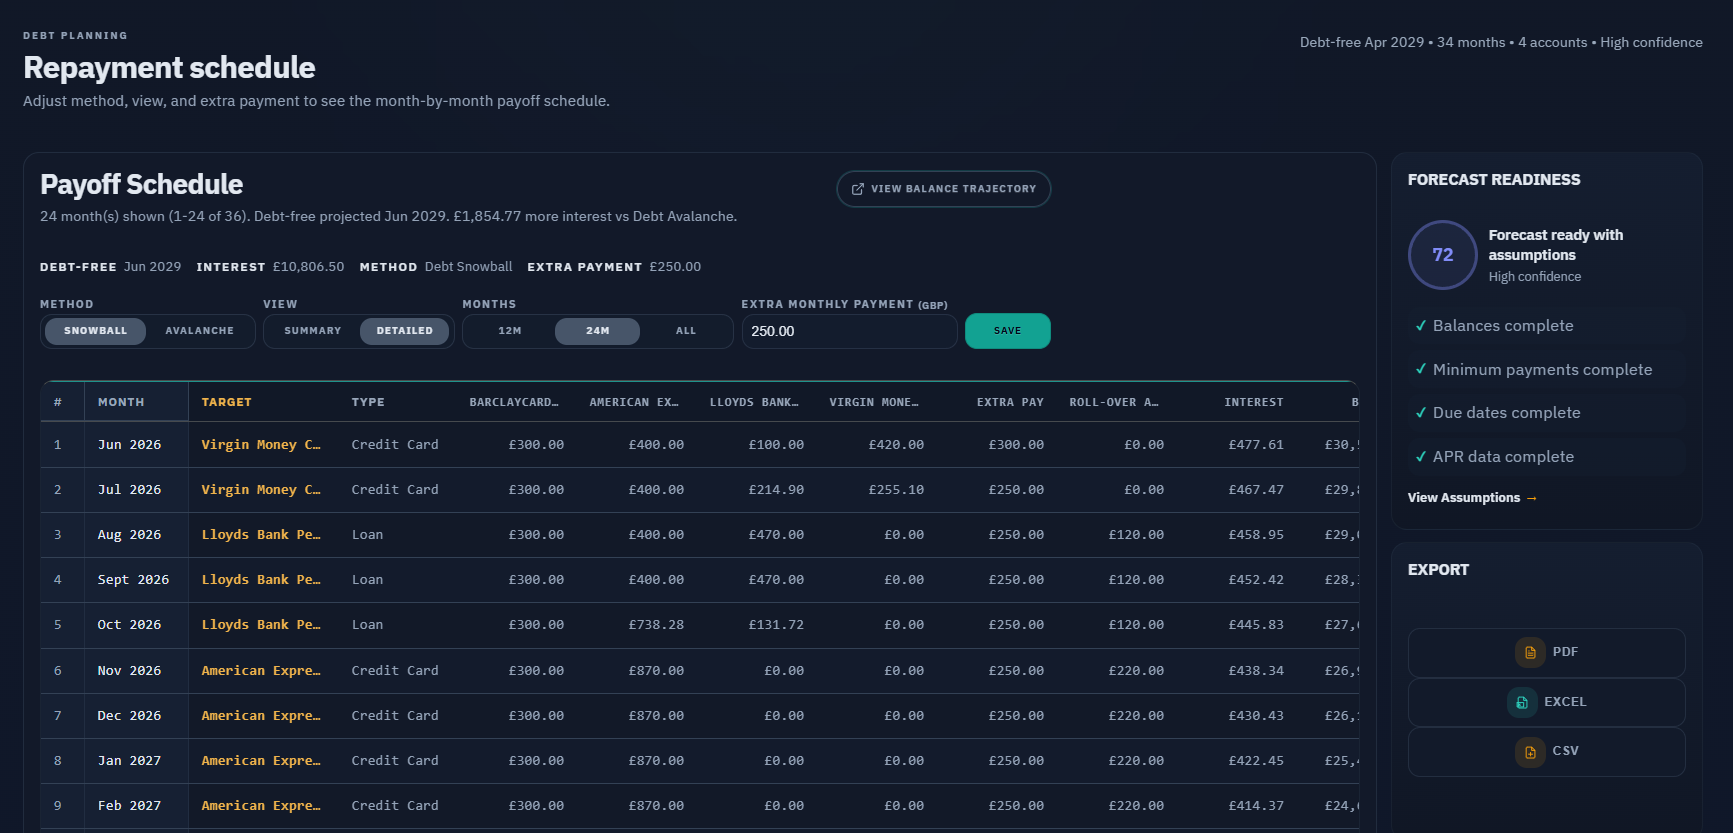Screen dimensions: 1733x833
Task: Click the Forecast ready with assumptions heading
Action: (x=1556, y=245)
